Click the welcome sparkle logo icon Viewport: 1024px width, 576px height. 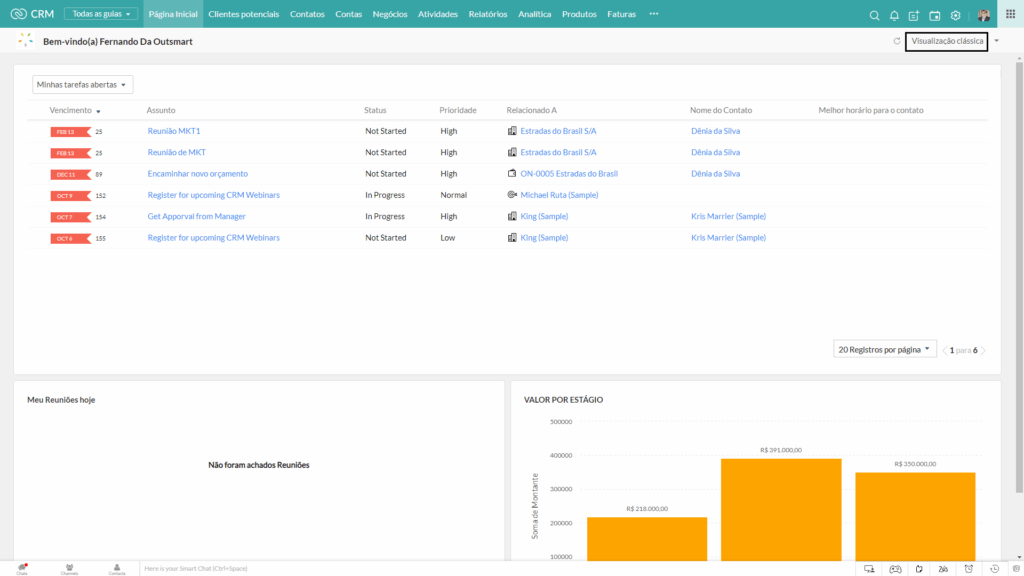(25, 40)
